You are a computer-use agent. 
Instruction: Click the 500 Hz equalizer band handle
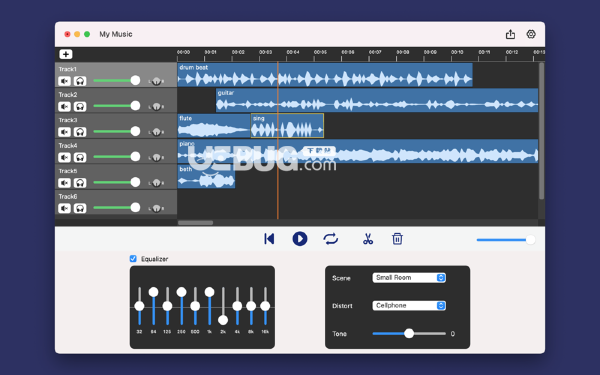click(195, 306)
